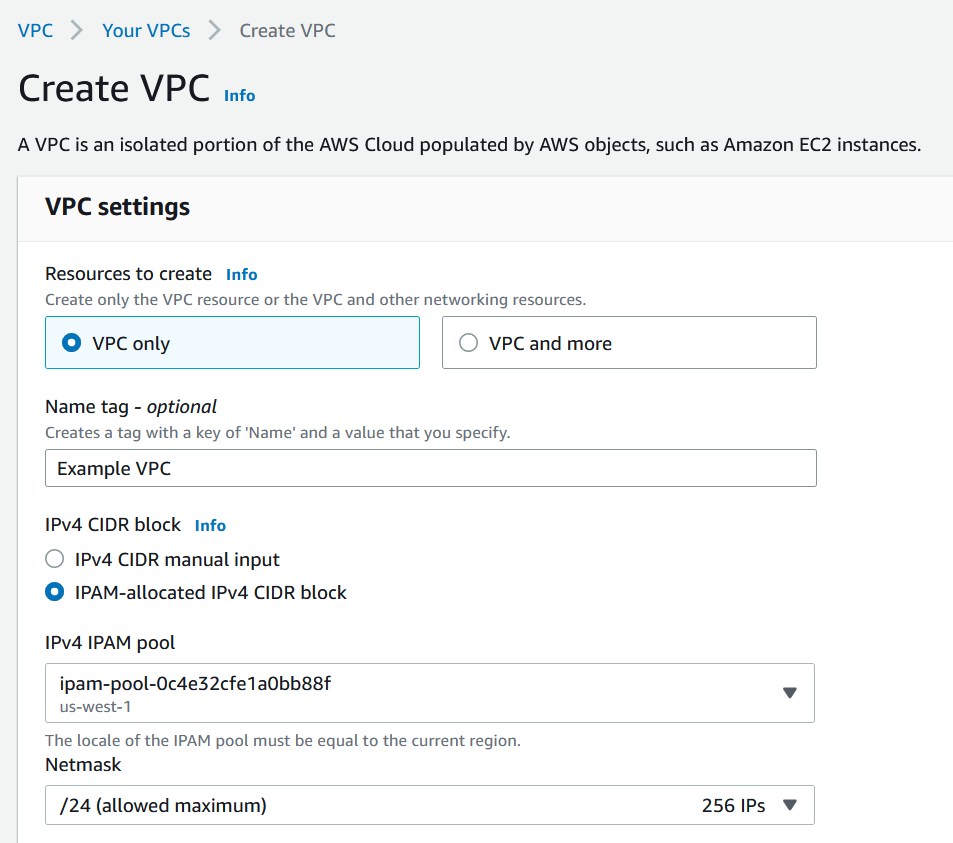Click the Info link beside Create VPC heading
Image resolution: width=953 pixels, height=843 pixels.
point(239,96)
